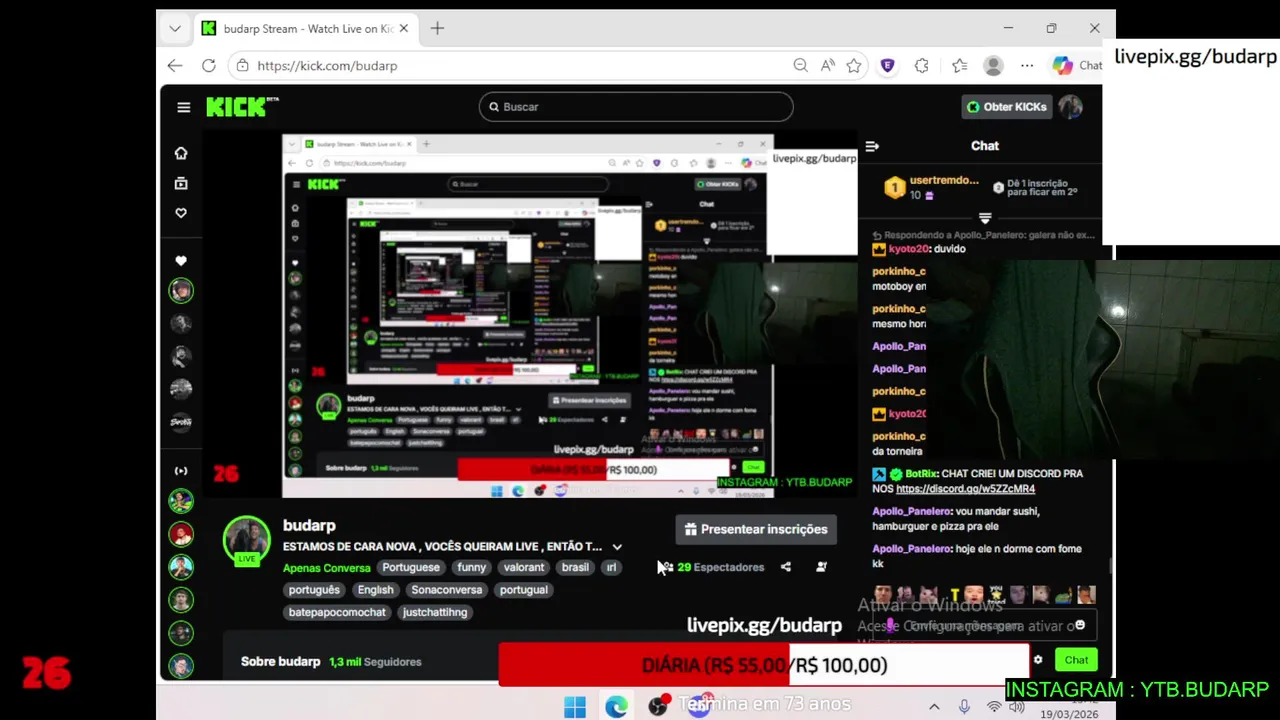The image size is (1280, 720).
Task: Click the usertremdo... top gifter name
Action: click(944, 181)
